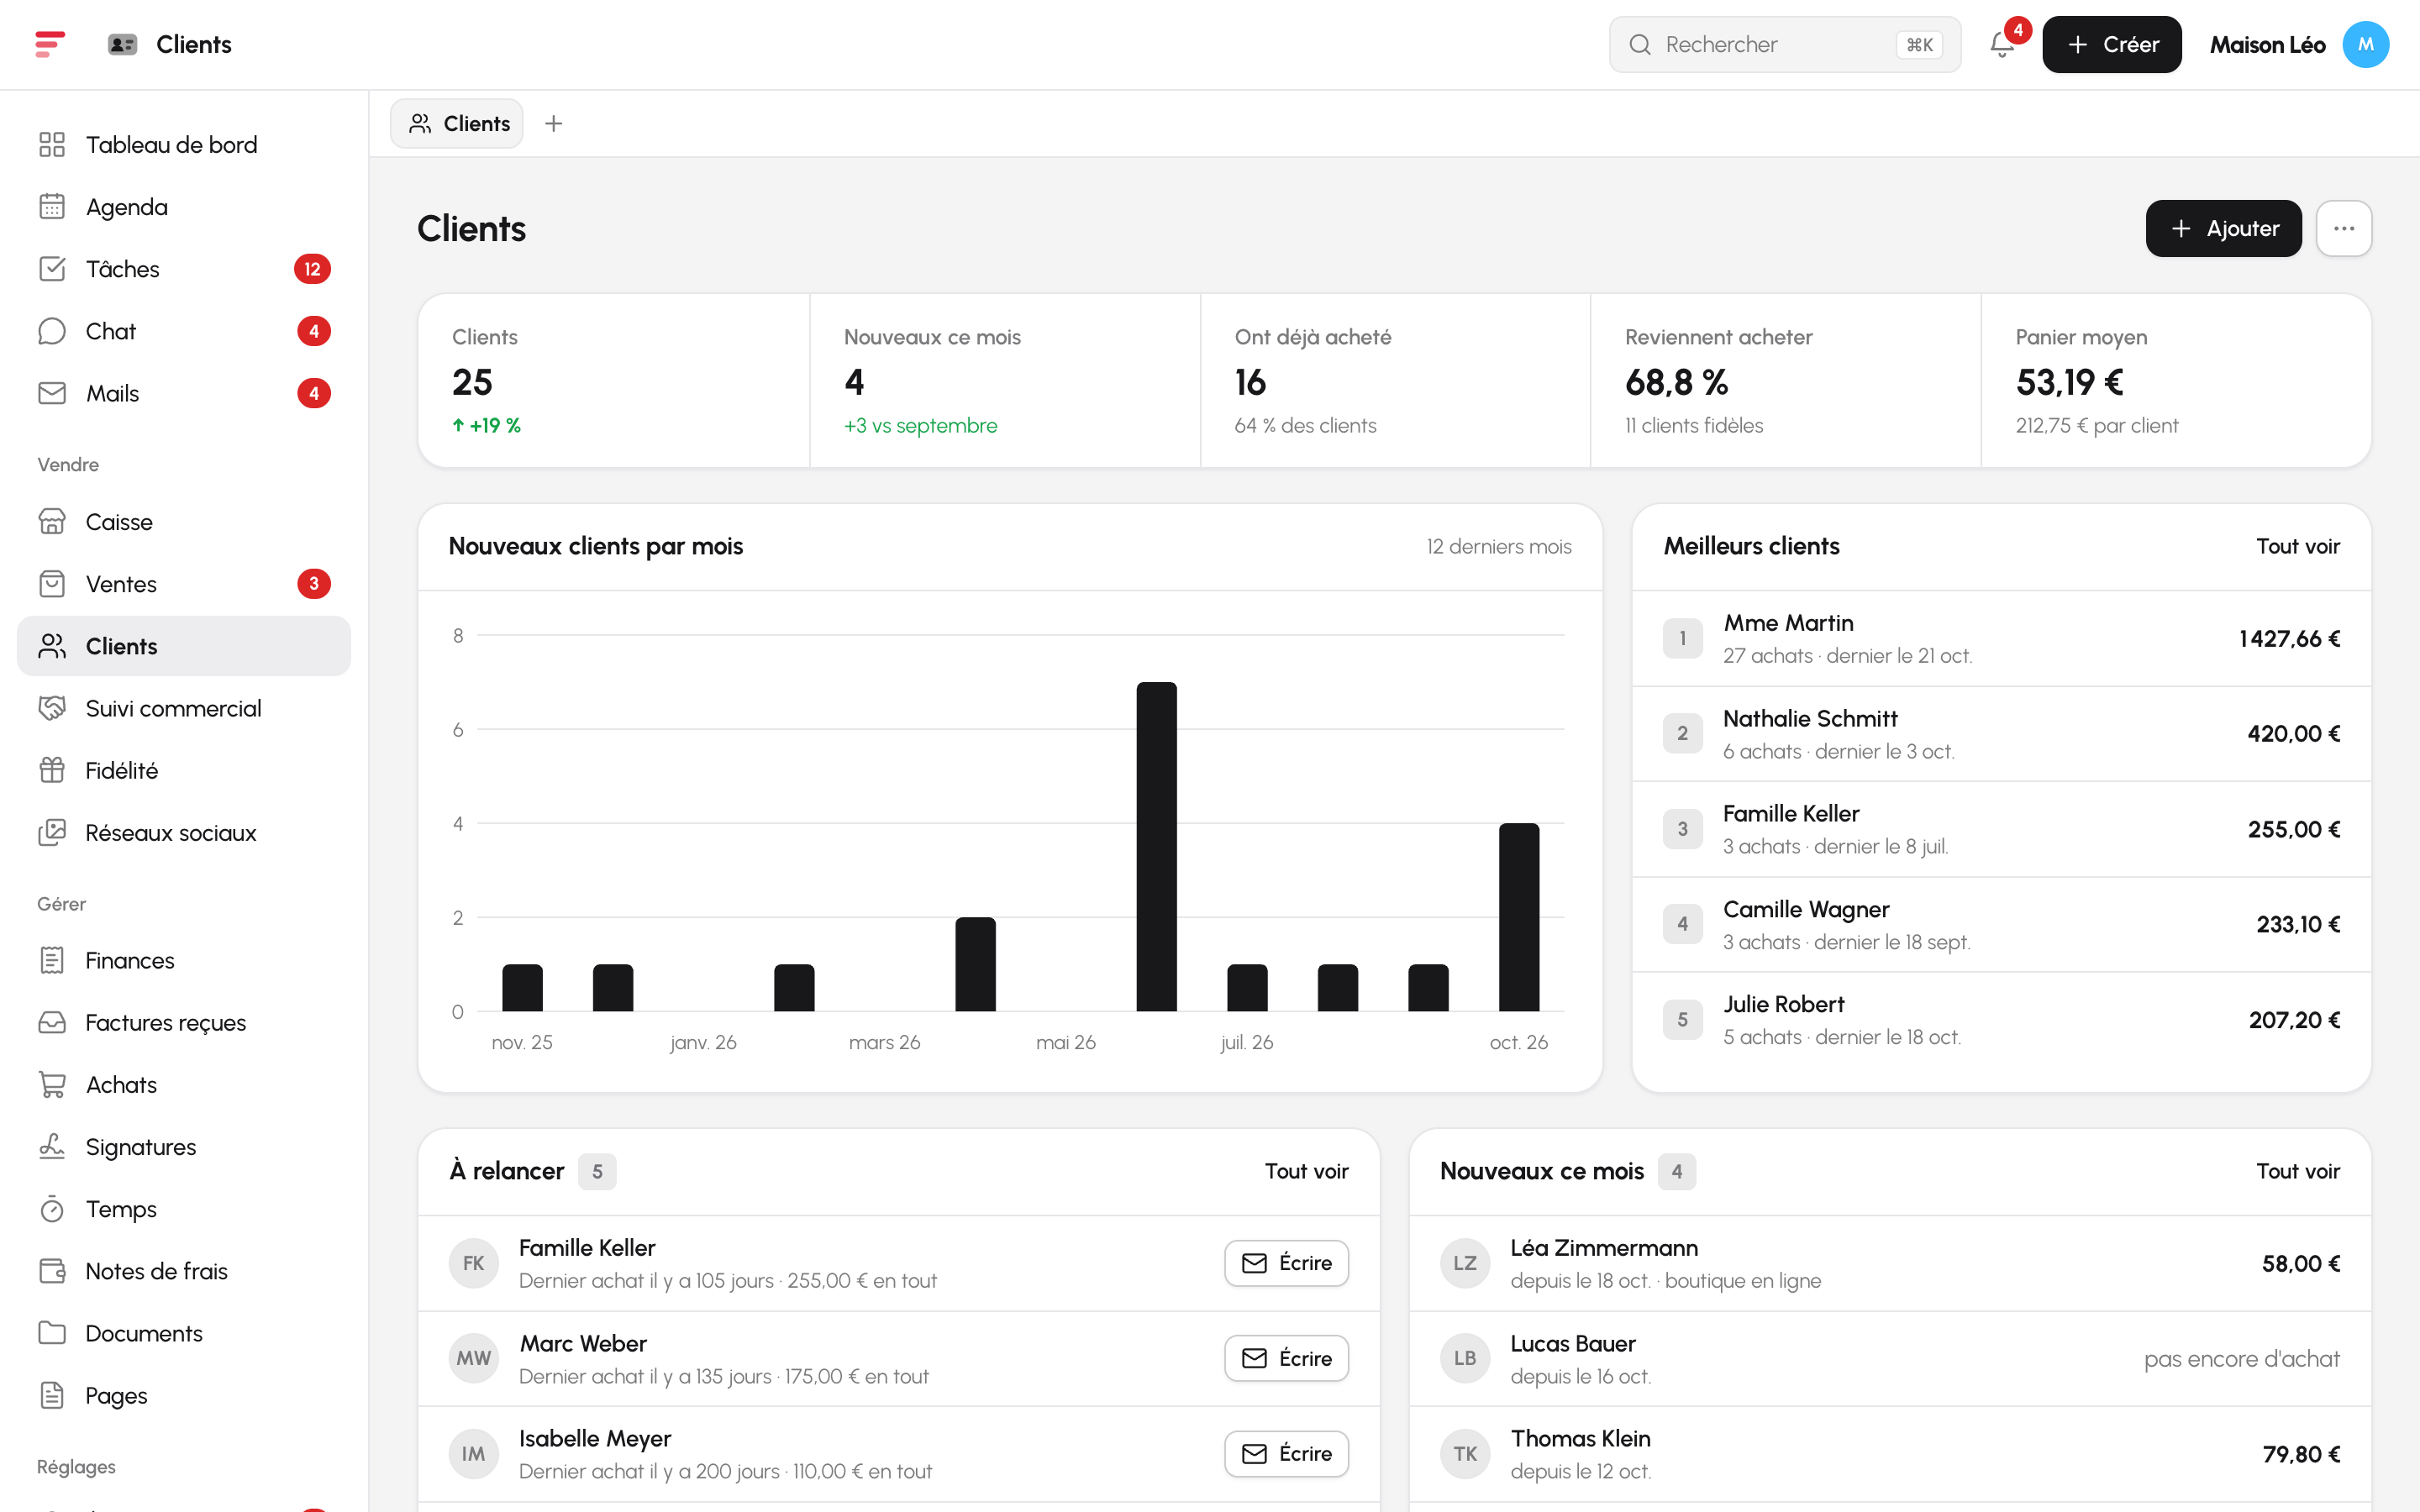Open Factures reçues in sidebar
The height and width of the screenshot is (1512, 2420).
[184, 1022]
